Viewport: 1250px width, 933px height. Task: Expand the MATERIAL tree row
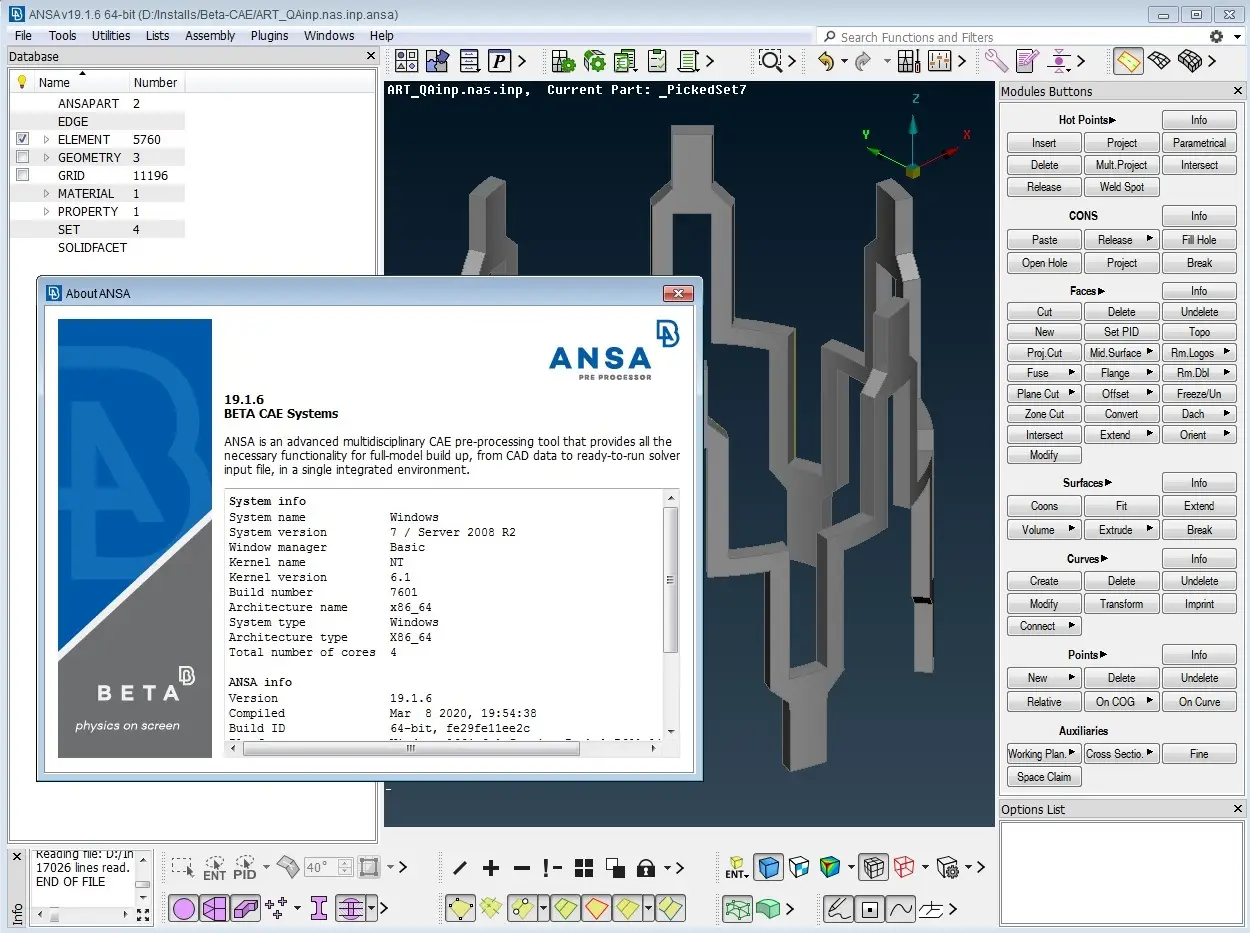[x=47, y=193]
